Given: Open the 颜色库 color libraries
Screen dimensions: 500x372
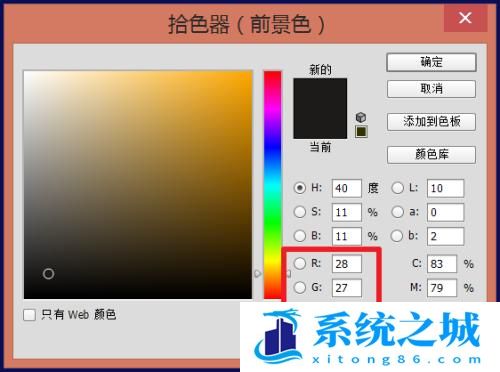Looking at the screenshot, I should tap(431, 154).
